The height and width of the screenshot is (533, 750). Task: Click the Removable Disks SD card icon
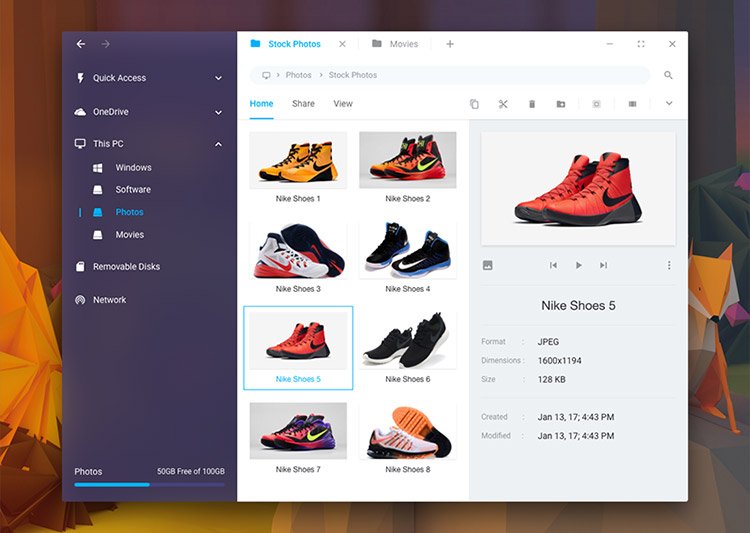(x=80, y=266)
